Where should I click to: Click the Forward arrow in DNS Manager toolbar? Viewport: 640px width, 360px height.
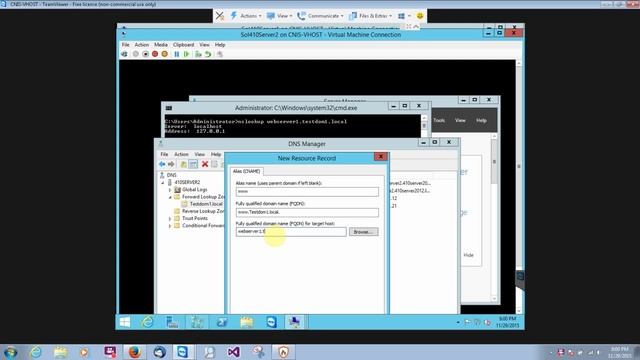[171, 164]
